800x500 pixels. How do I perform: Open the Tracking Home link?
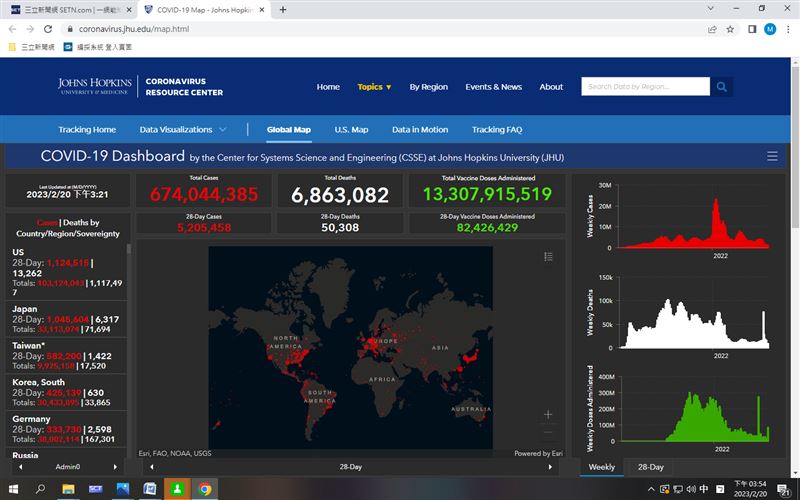click(x=87, y=130)
